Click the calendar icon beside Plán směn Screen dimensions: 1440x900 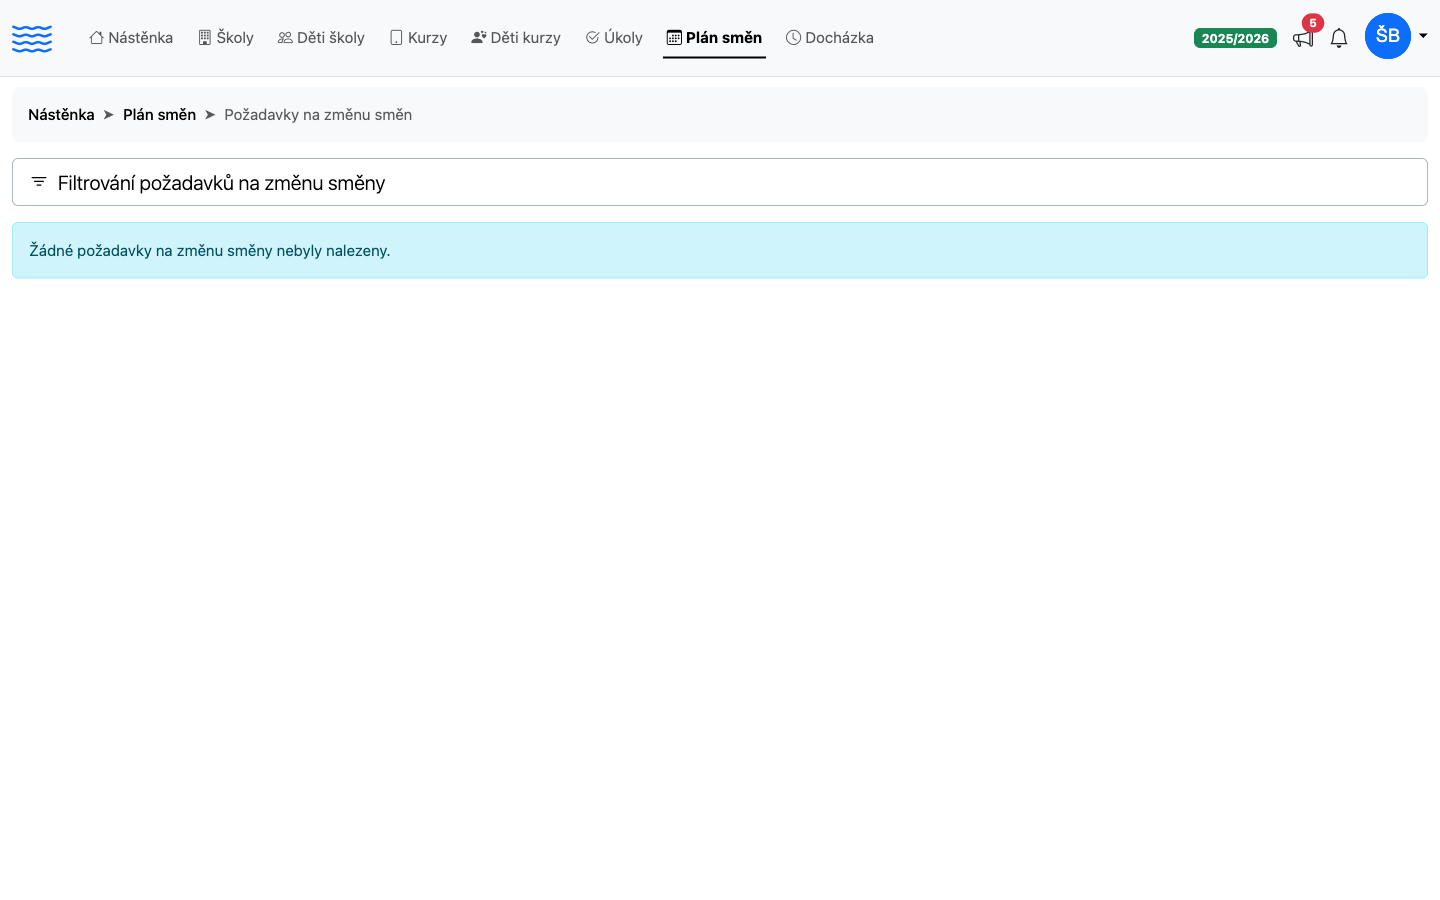click(x=674, y=38)
